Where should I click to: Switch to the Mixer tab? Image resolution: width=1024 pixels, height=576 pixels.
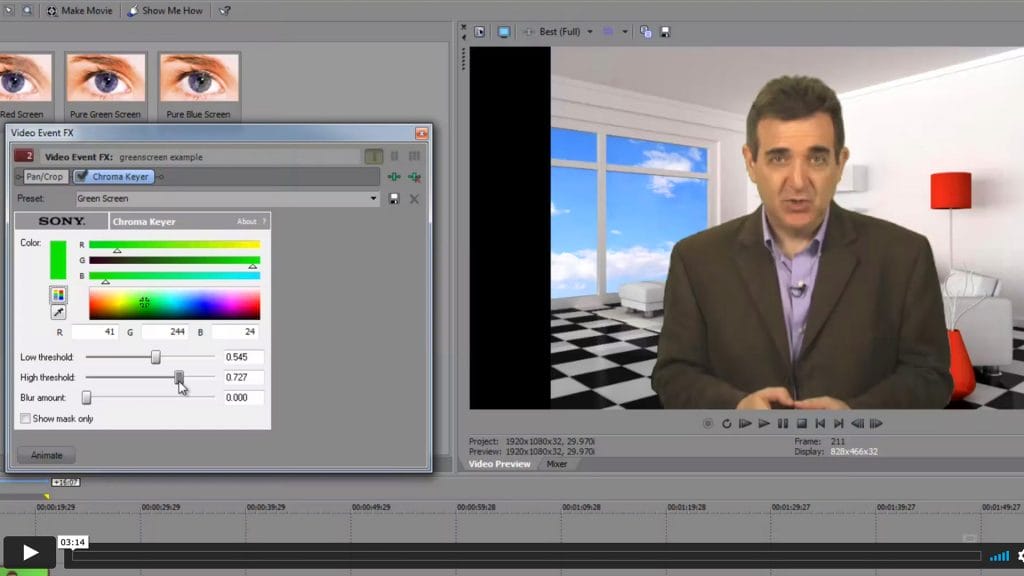pos(556,464)
